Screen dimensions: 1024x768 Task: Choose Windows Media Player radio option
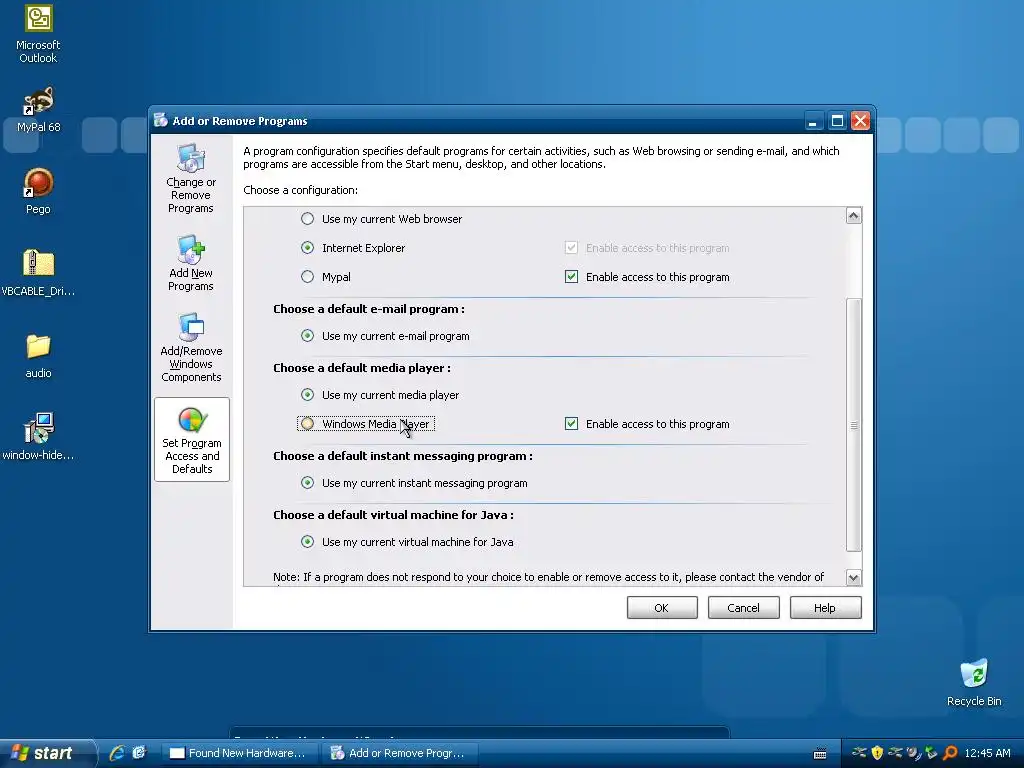[366, 424]
